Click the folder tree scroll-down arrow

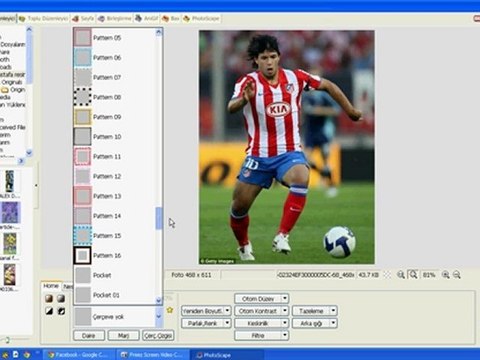coord(29,152)
